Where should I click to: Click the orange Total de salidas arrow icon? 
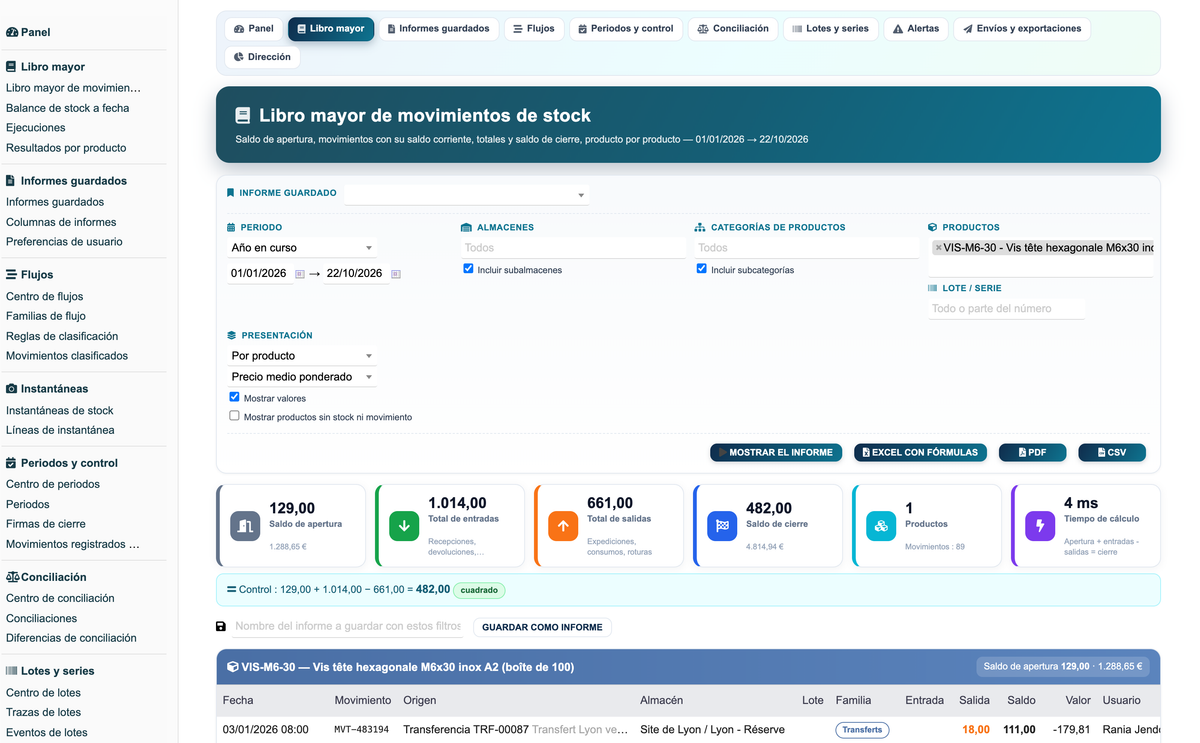coord(563,525)
